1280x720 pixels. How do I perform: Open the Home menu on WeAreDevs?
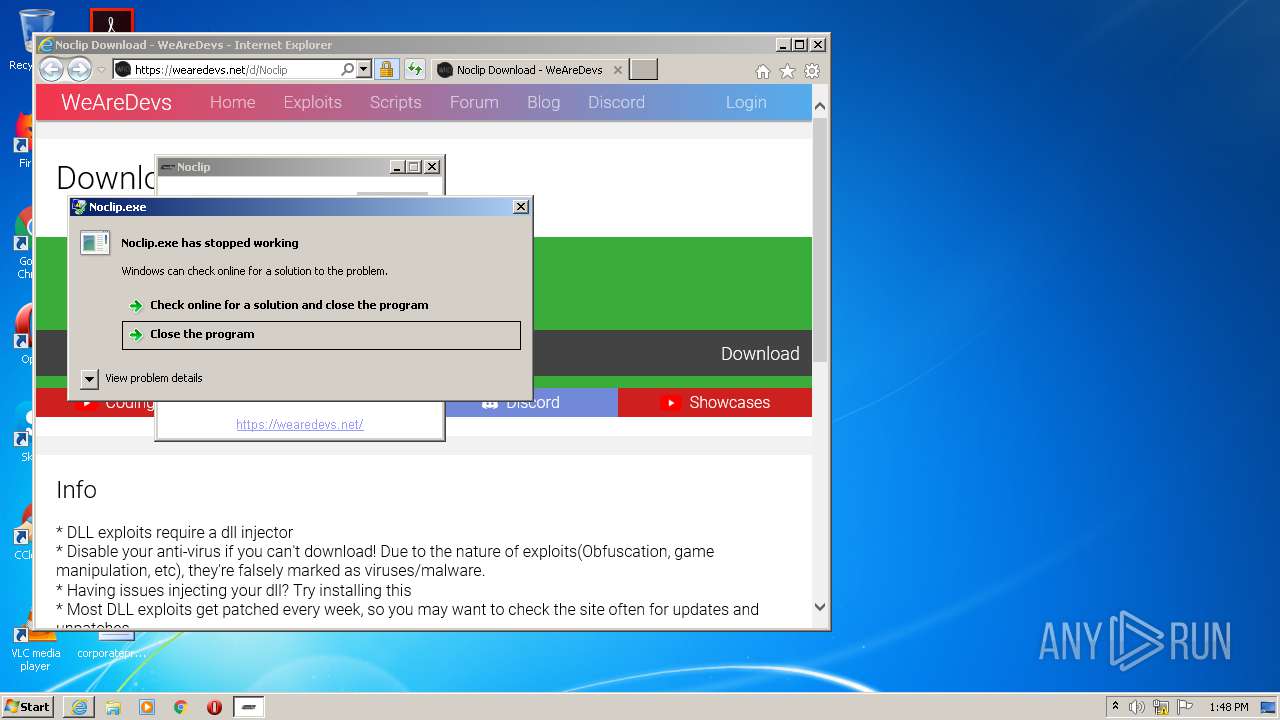[x=232, y=102]
